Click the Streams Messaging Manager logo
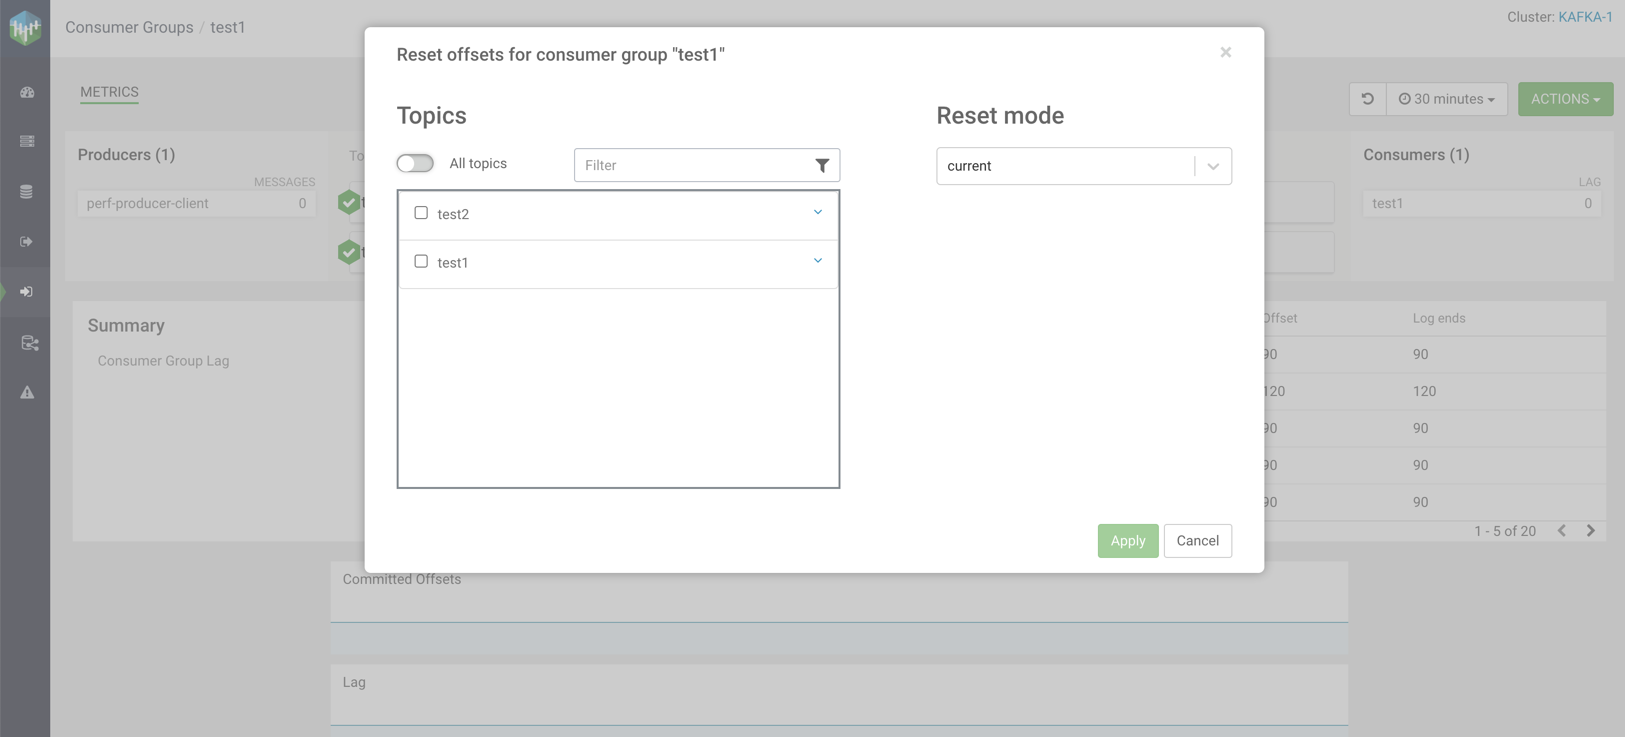The width and height of the screenshot is (1625, 737). (x=25, y=28)
